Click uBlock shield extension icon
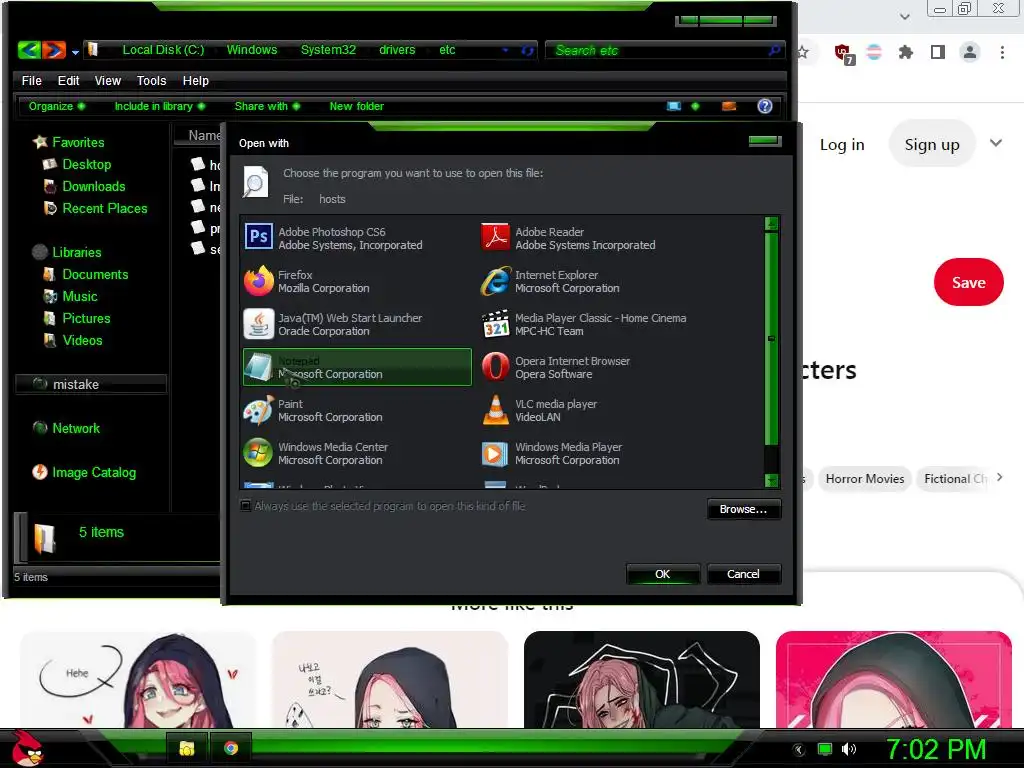This screenshot has height=768, width=1024. click(x=844, y=53)
